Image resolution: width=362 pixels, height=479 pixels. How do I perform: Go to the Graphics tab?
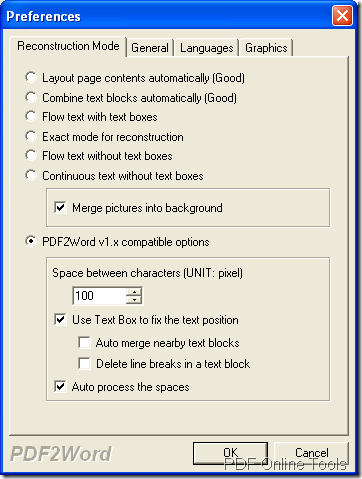click(x=266, y=48)
